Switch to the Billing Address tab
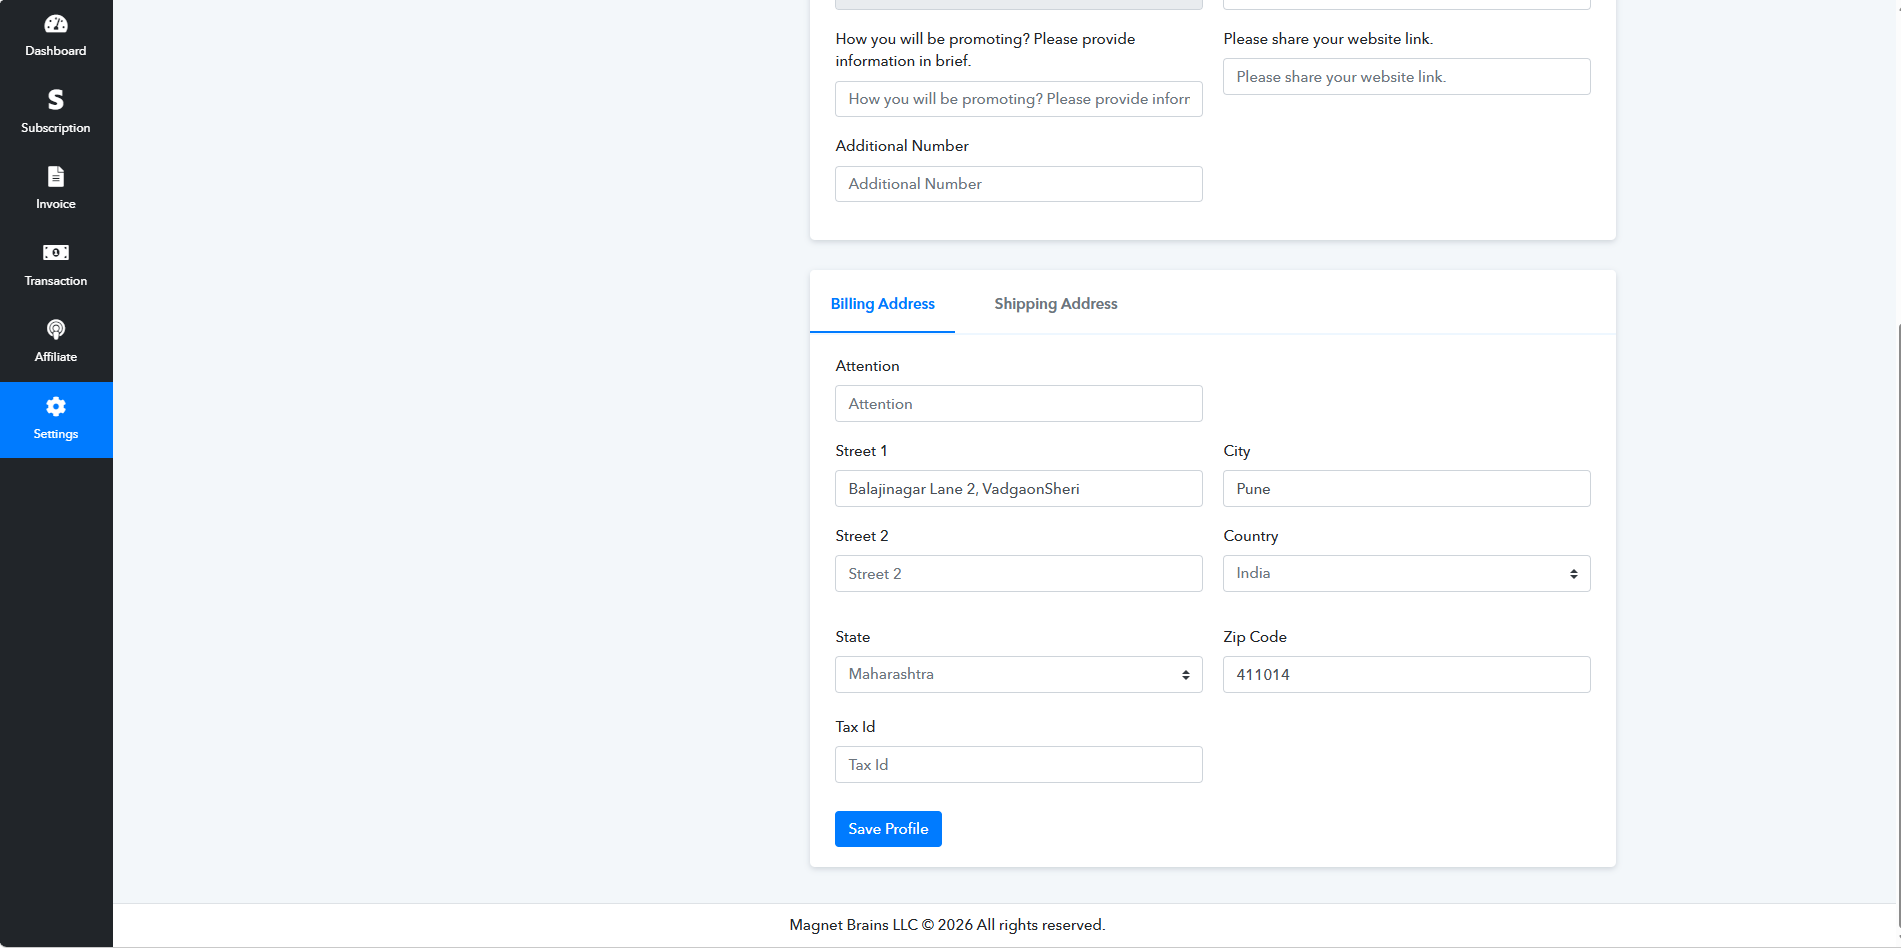Image resolution: width=1901 pixels, height=948 pixels. click(x=882, y=303)
